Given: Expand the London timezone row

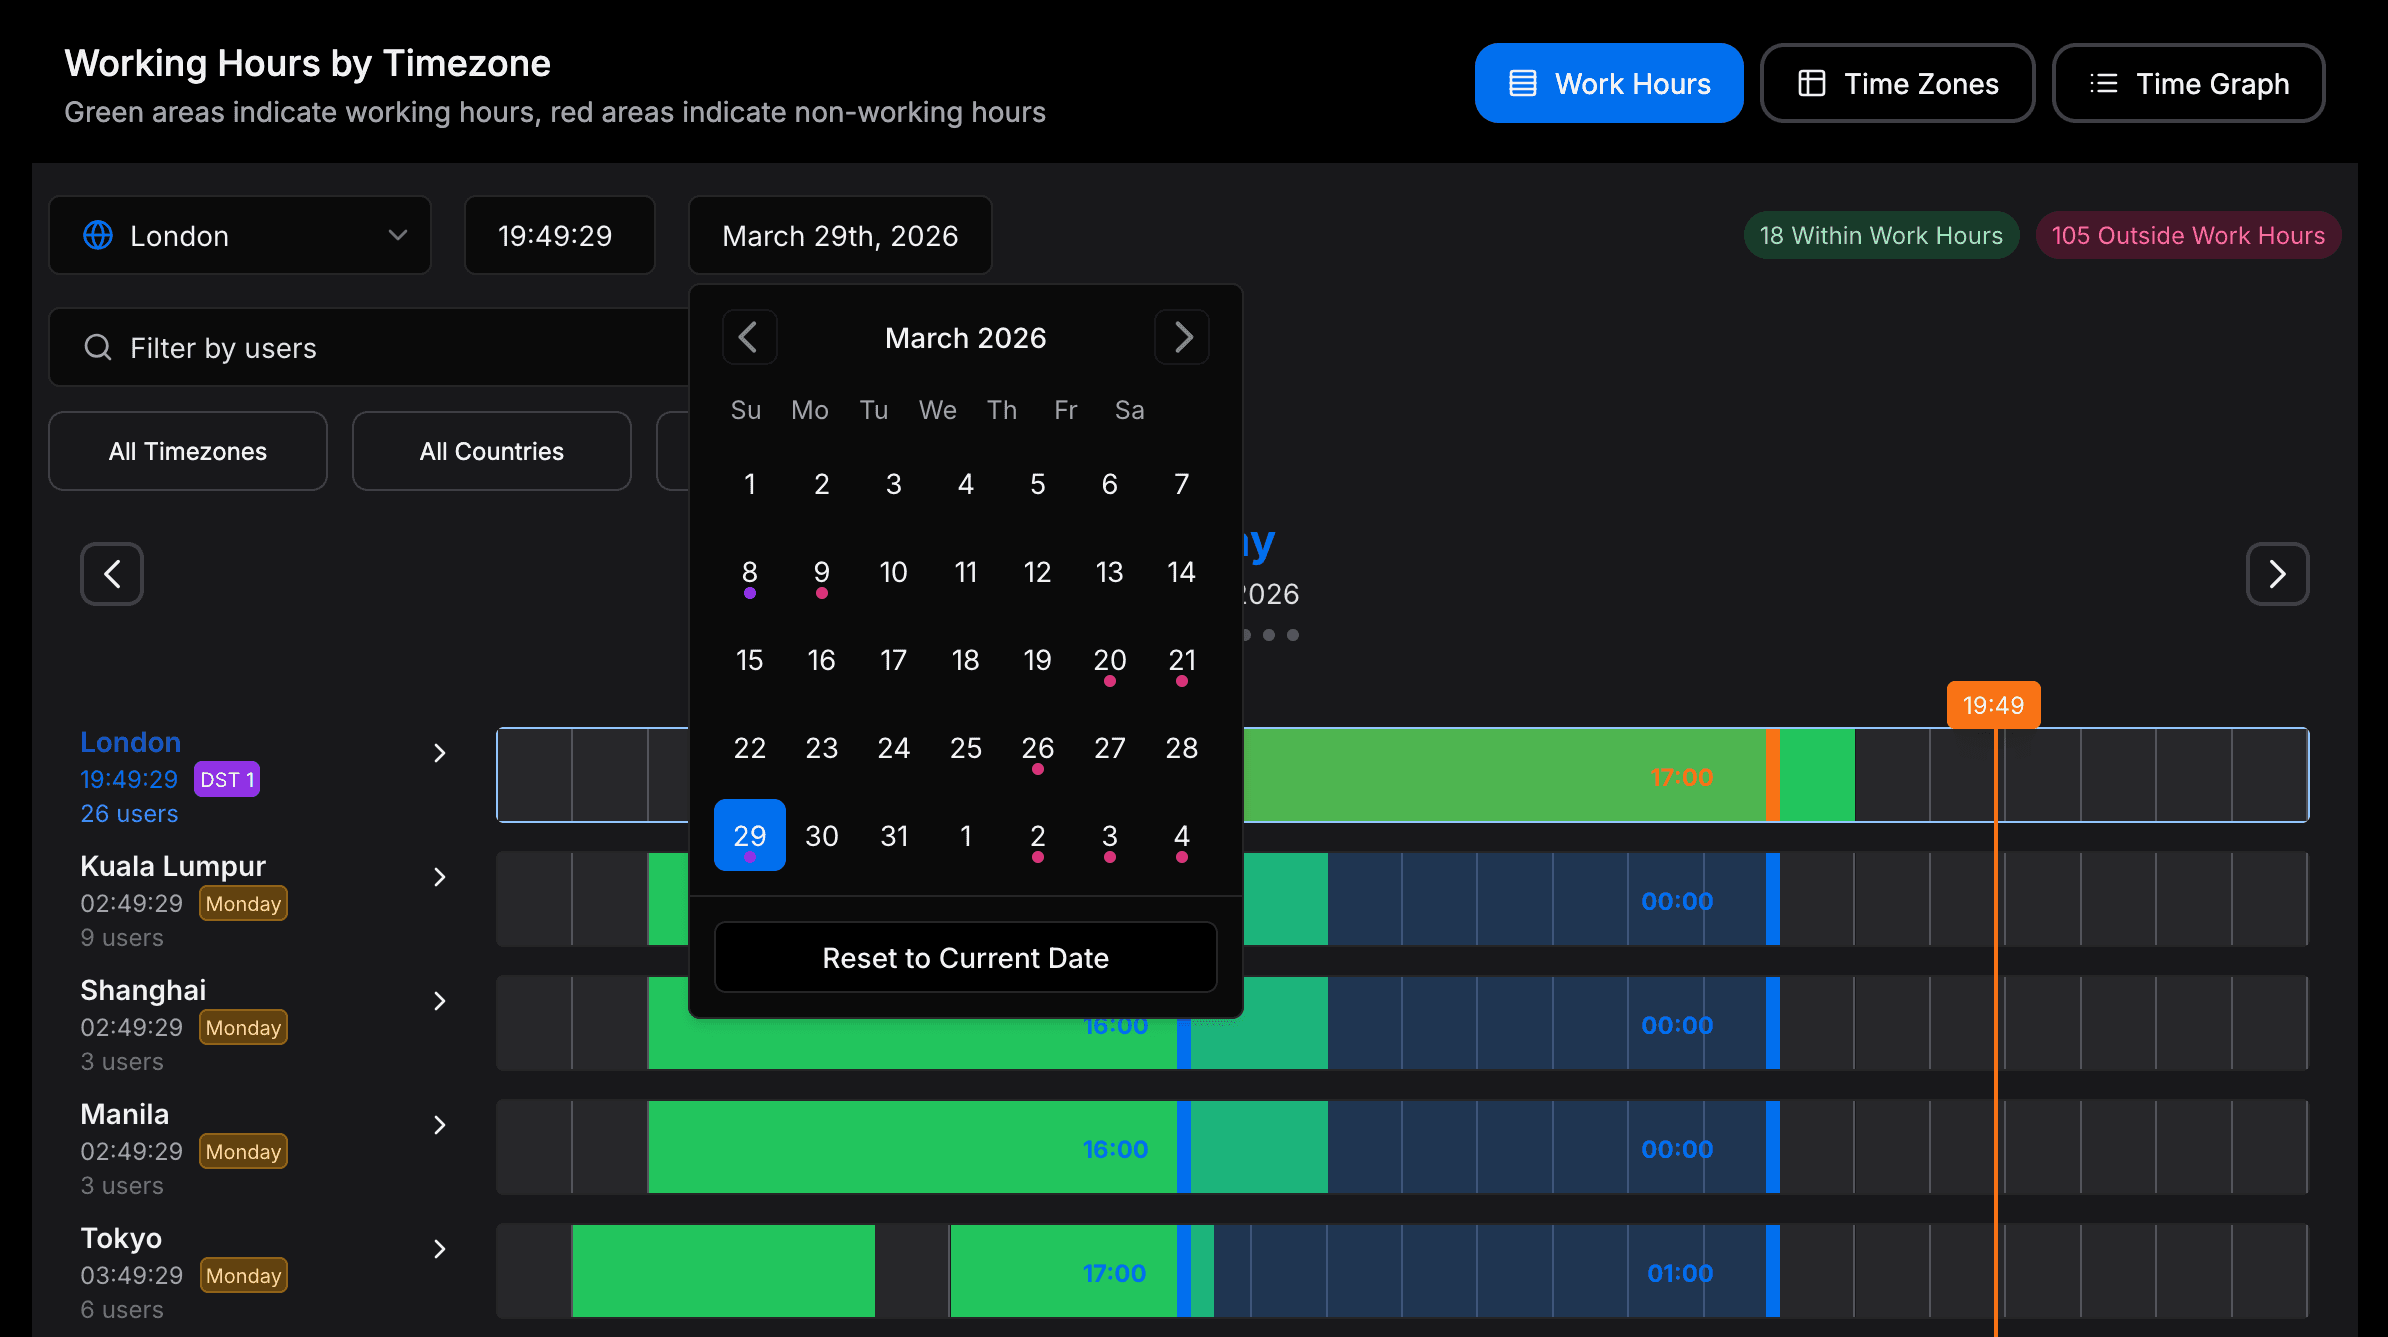Looking at the screenshot, I should coord(439,753).
